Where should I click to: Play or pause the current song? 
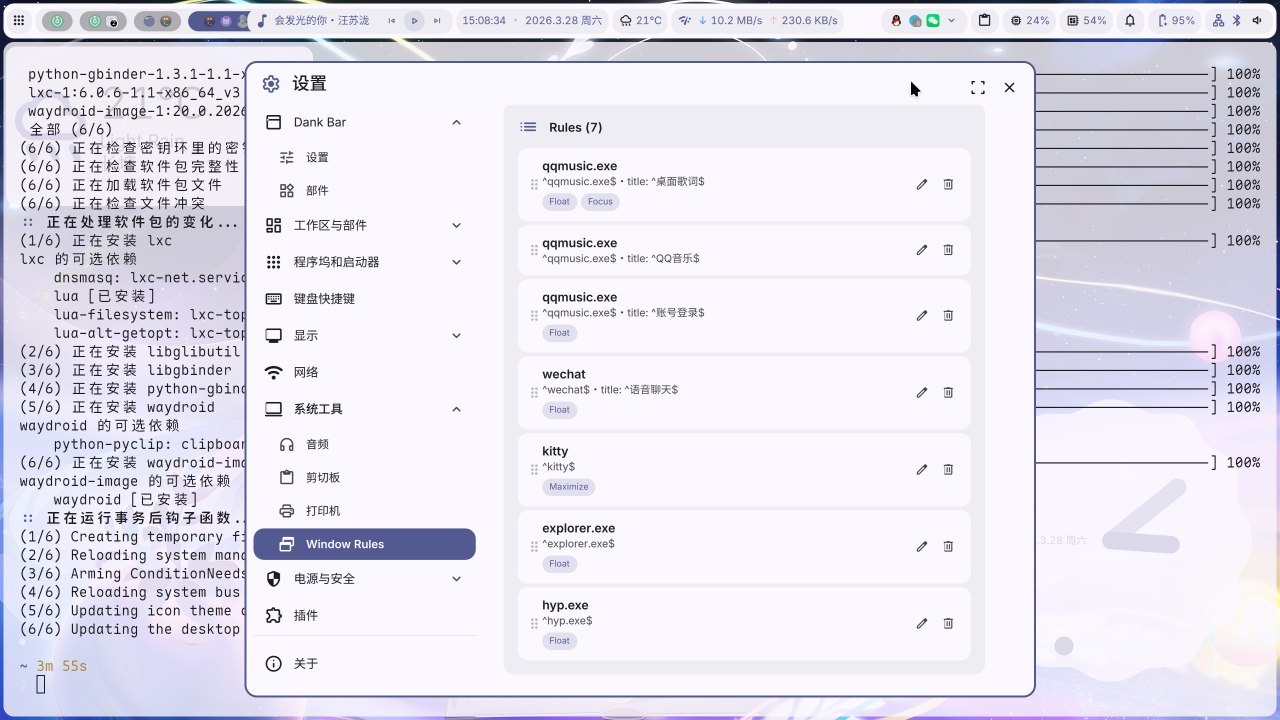tap(414, 20)
